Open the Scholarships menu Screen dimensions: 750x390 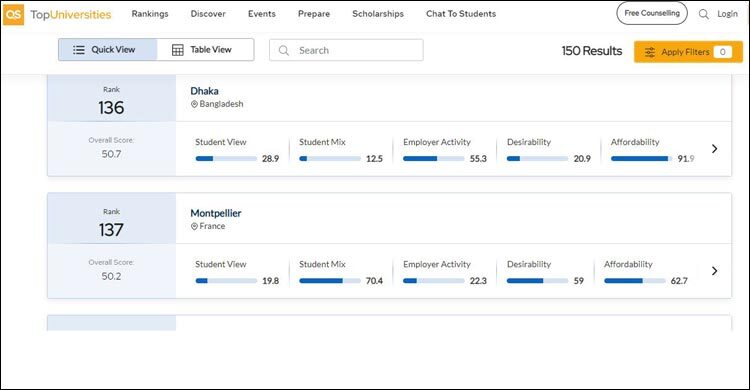pos(378,14)
